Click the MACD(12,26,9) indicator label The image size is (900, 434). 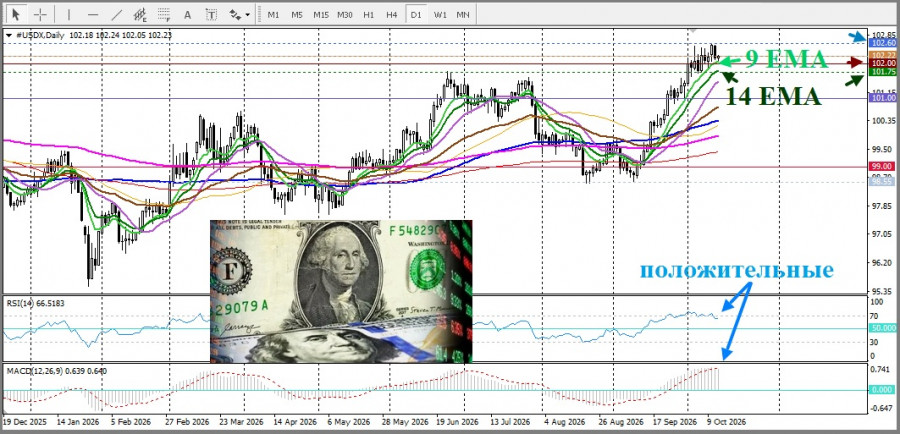click(x=56, y=371)
